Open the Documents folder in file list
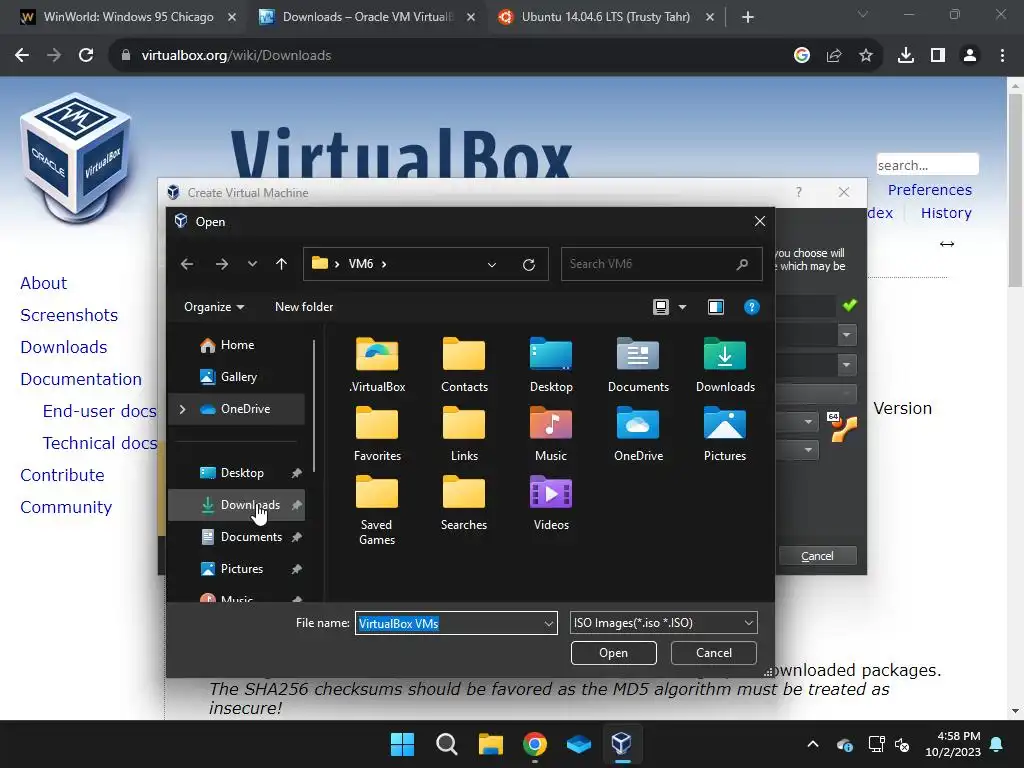 coord(638,364)
